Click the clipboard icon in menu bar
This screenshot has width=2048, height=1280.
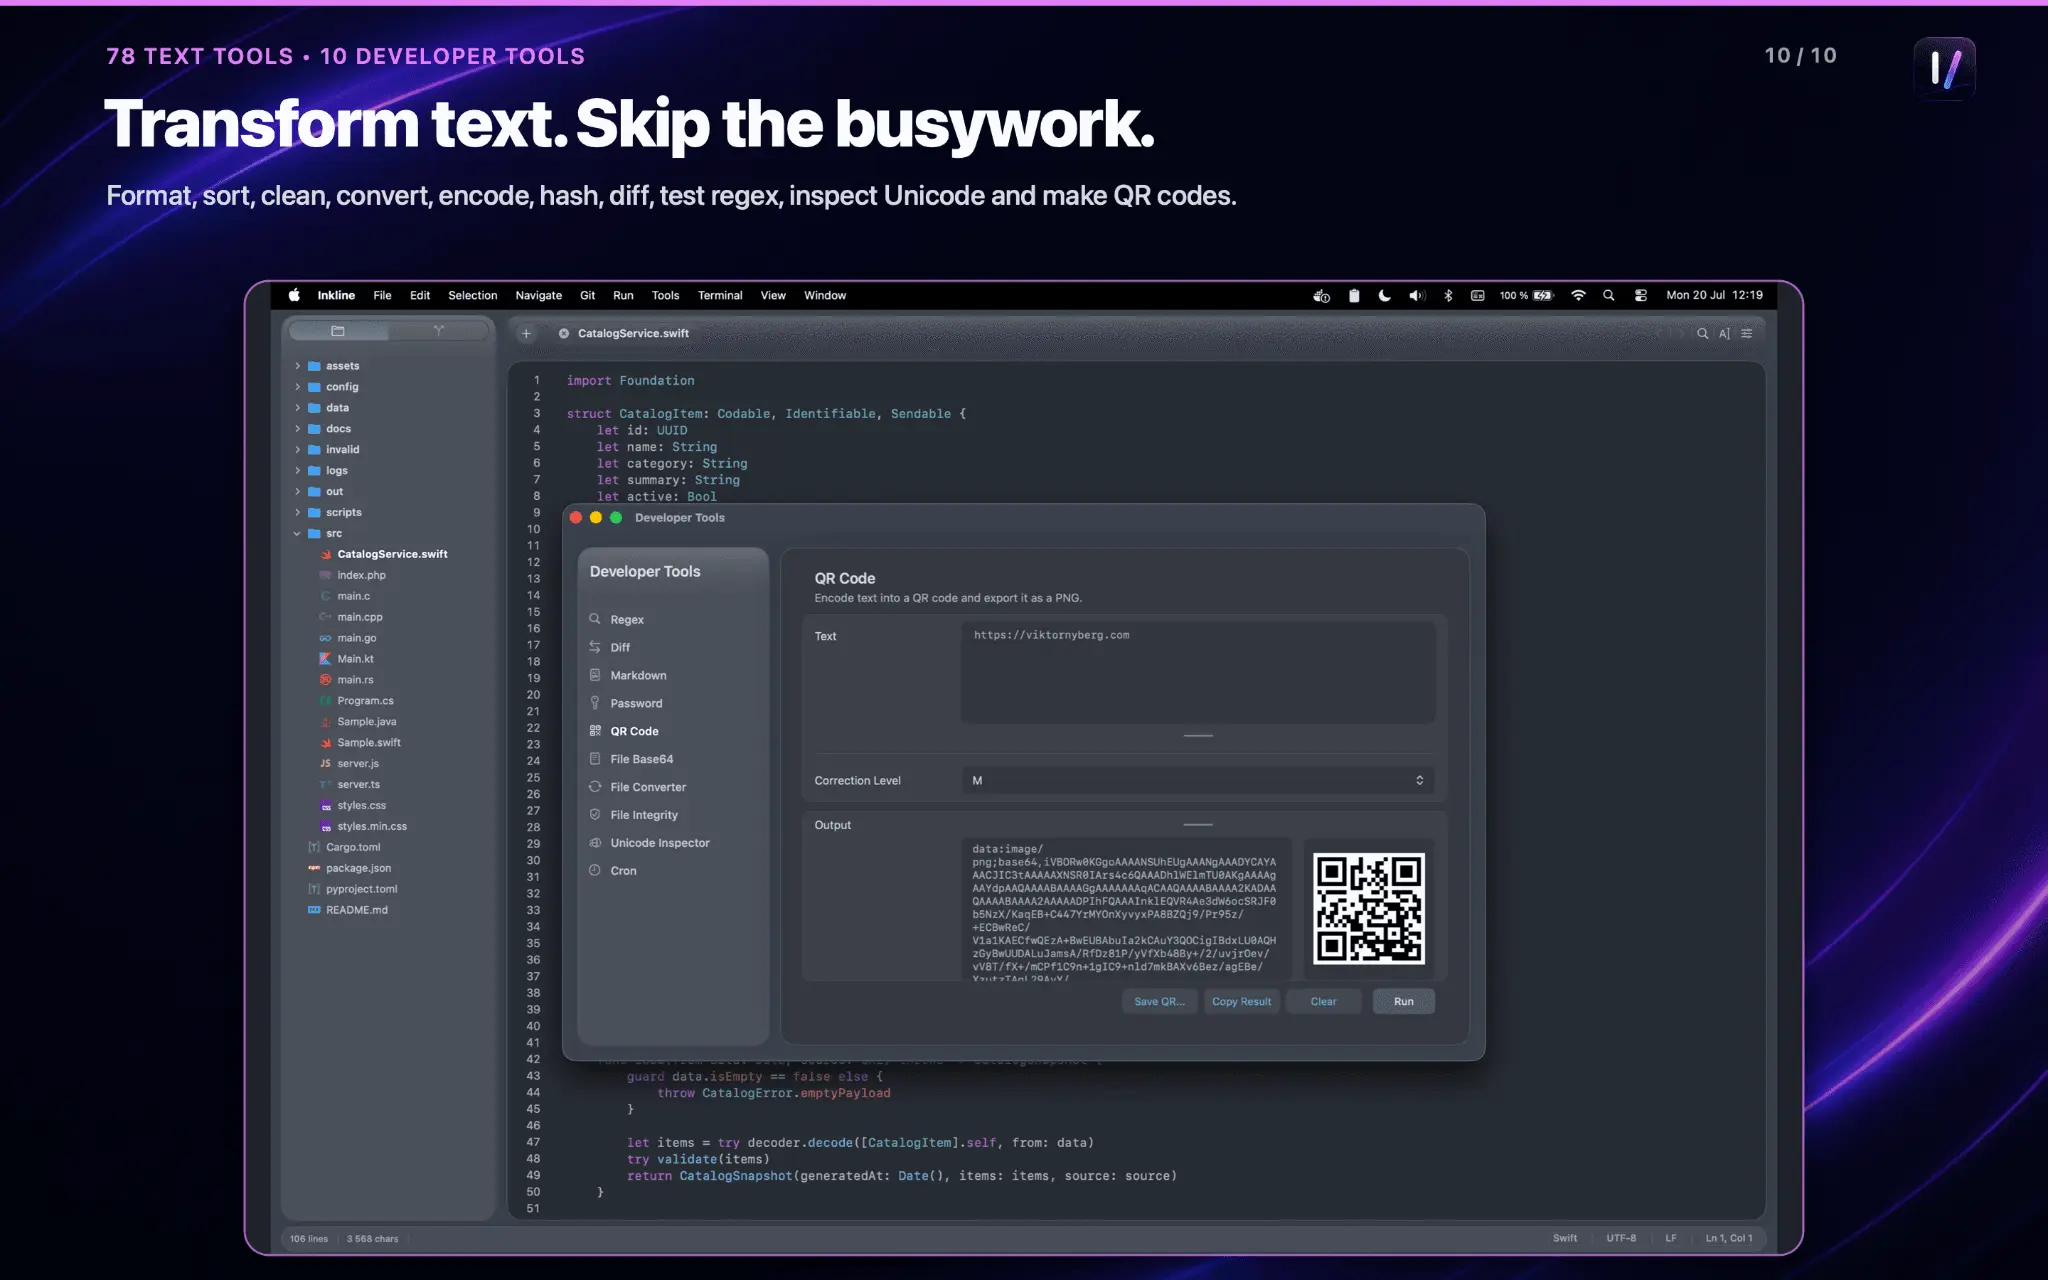(1354, 296)
